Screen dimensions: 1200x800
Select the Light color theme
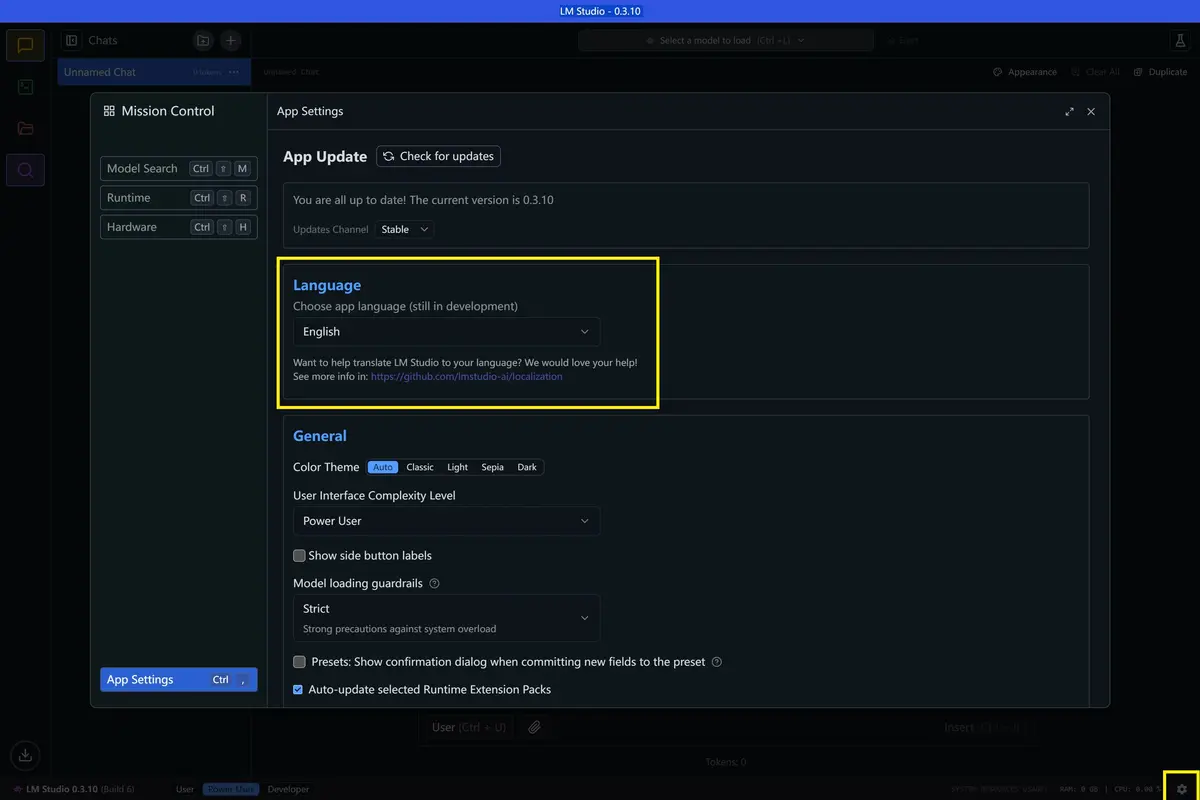point(458,467)
